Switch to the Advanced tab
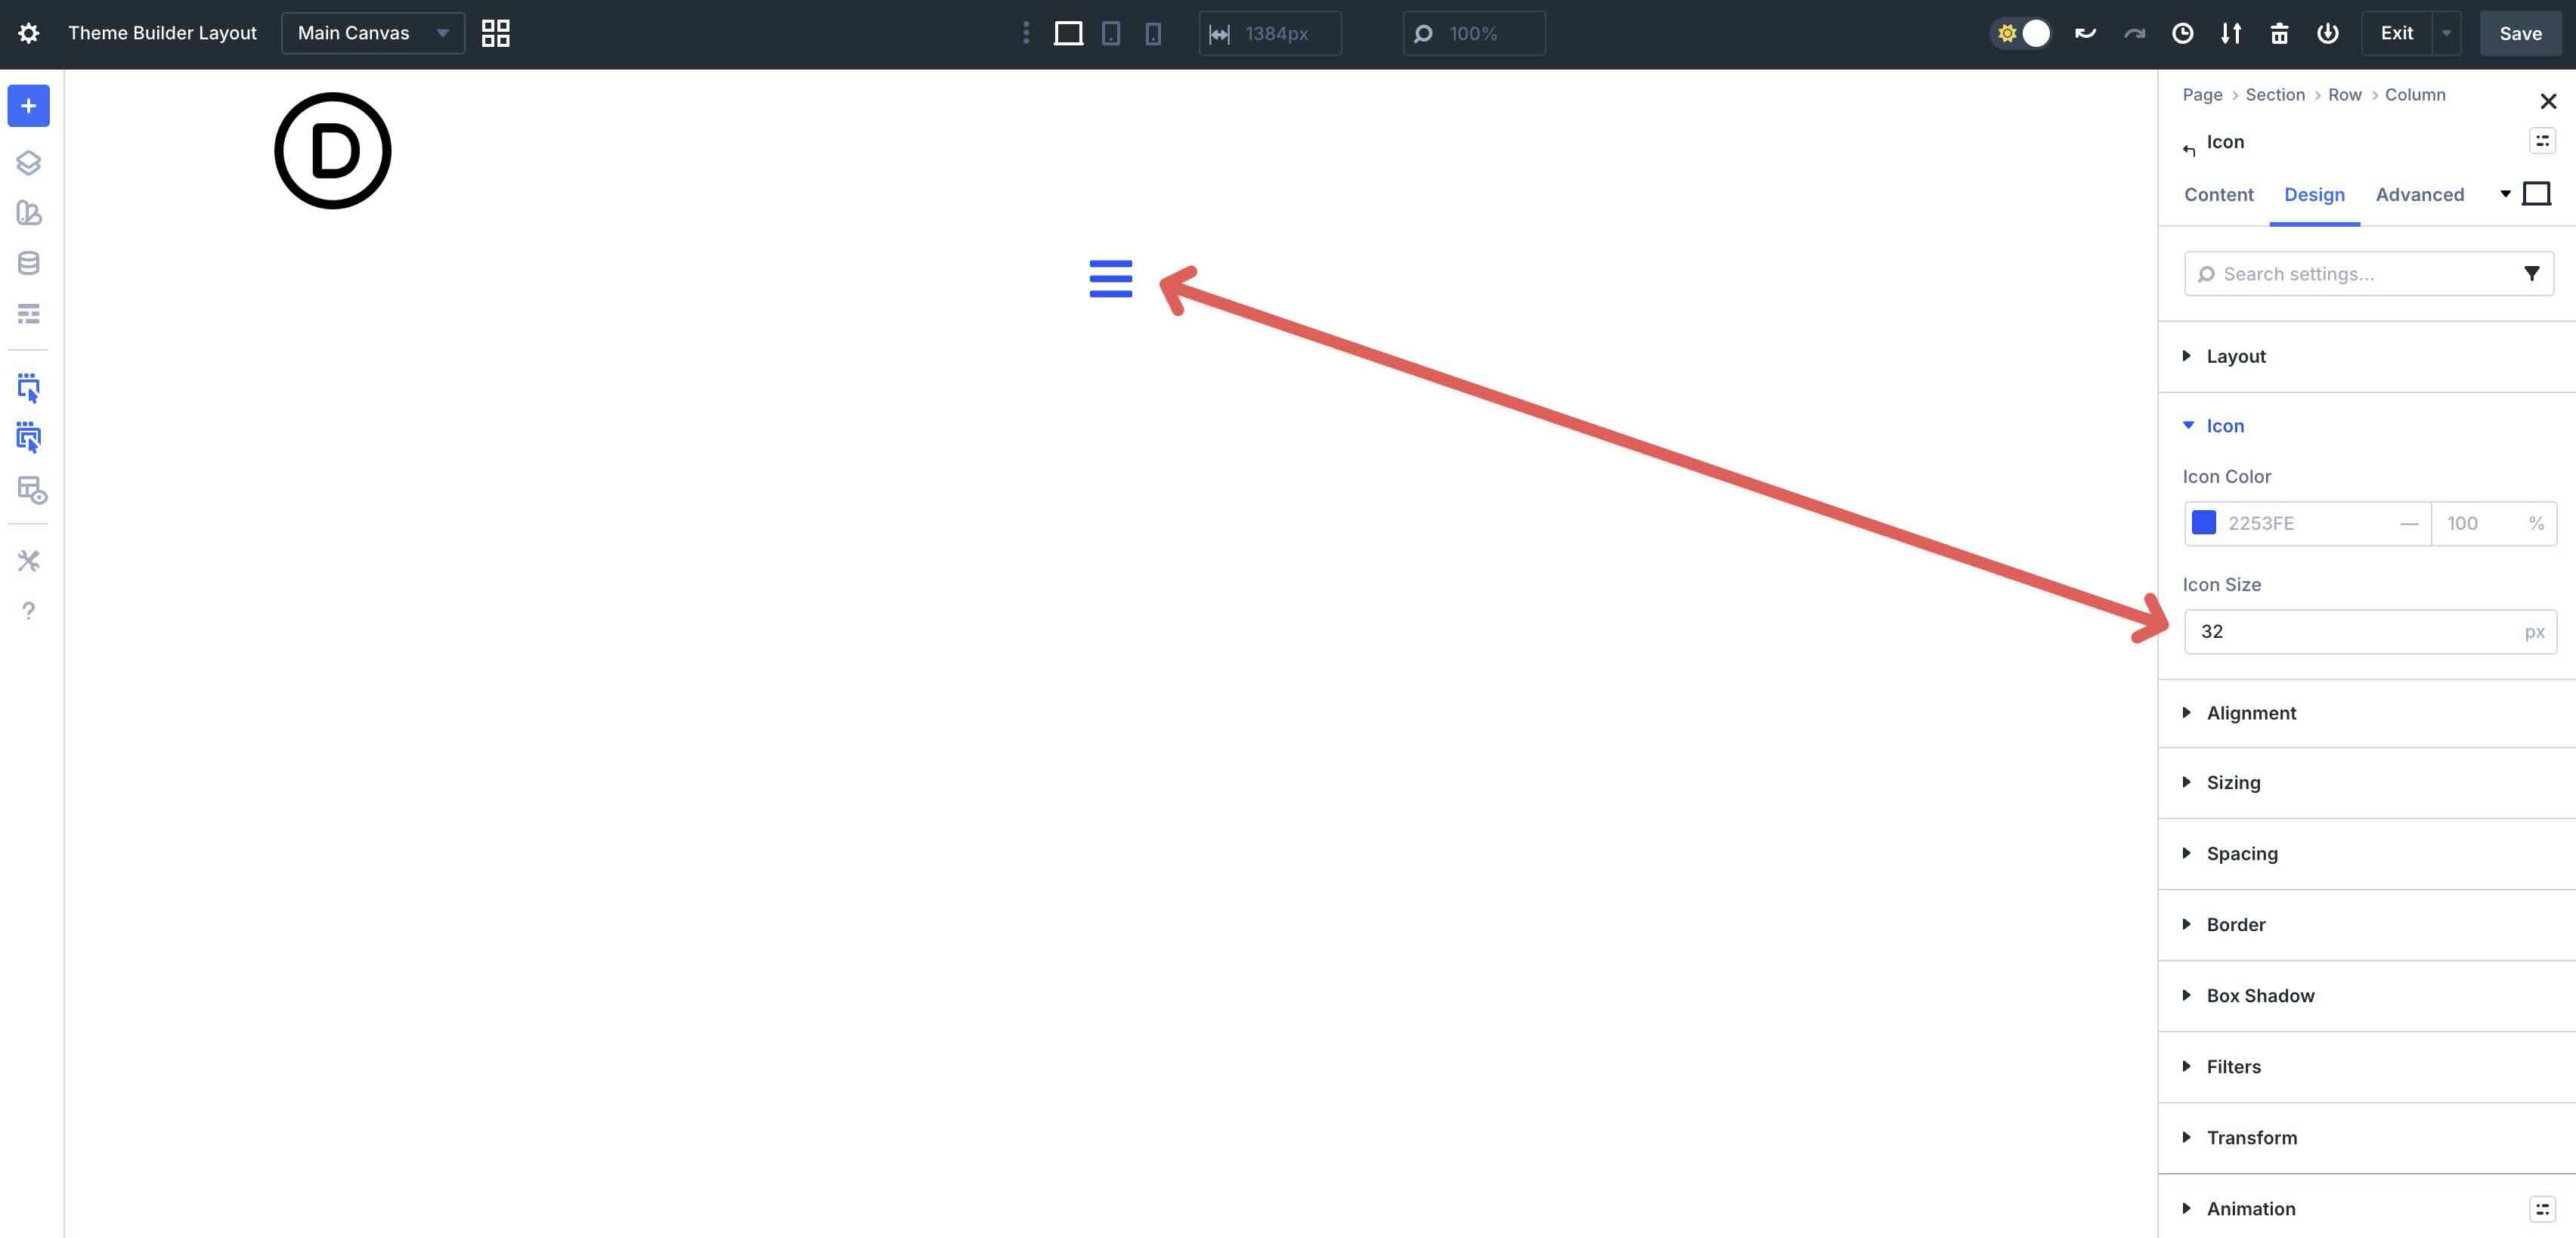 (x=2419, y=194)
